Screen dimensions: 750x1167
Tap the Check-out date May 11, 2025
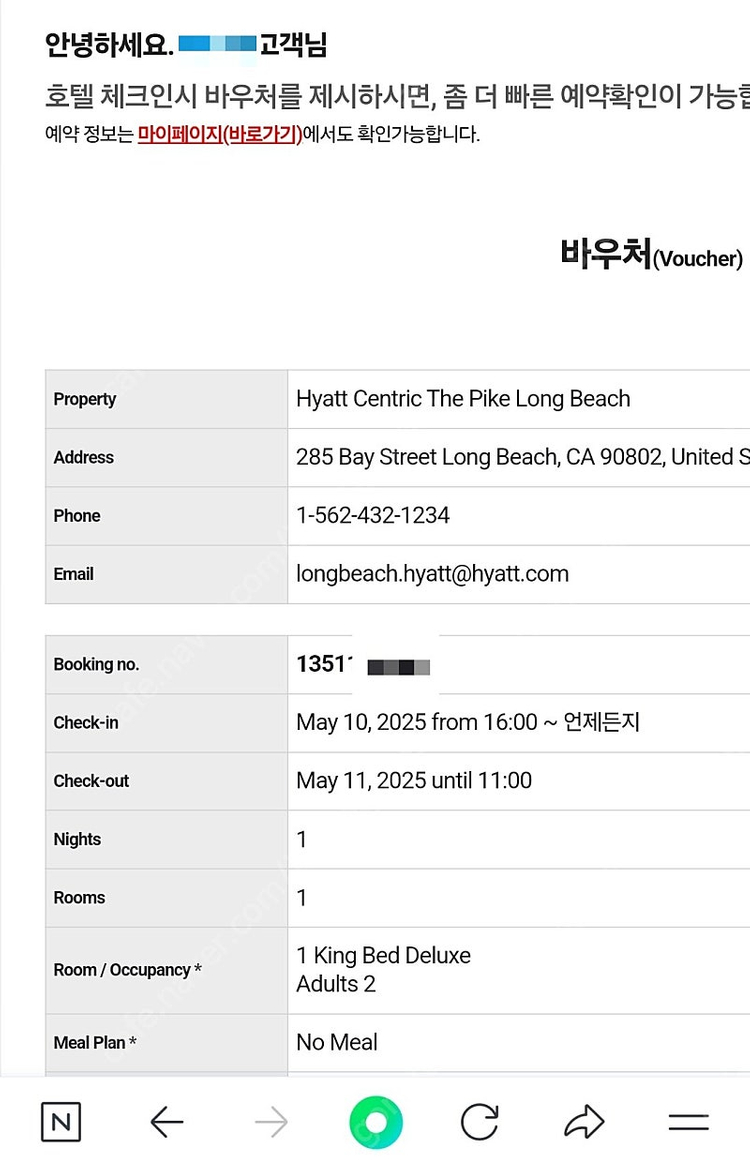(414, 780)
